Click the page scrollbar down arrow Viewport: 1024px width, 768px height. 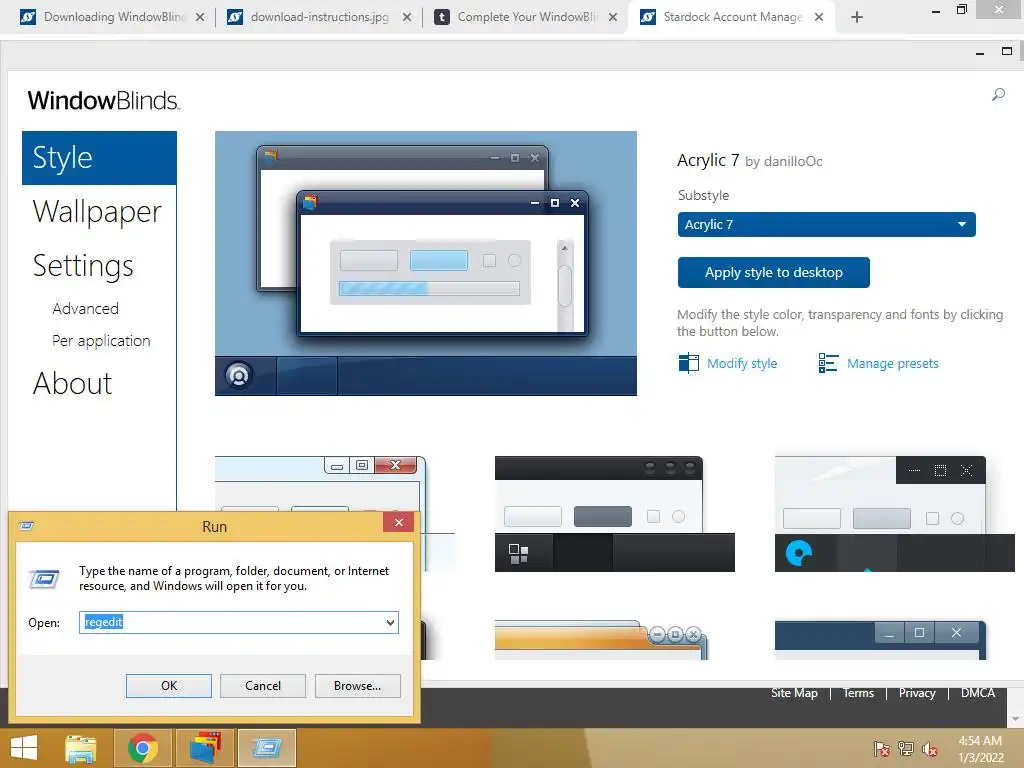[1016, 720]
